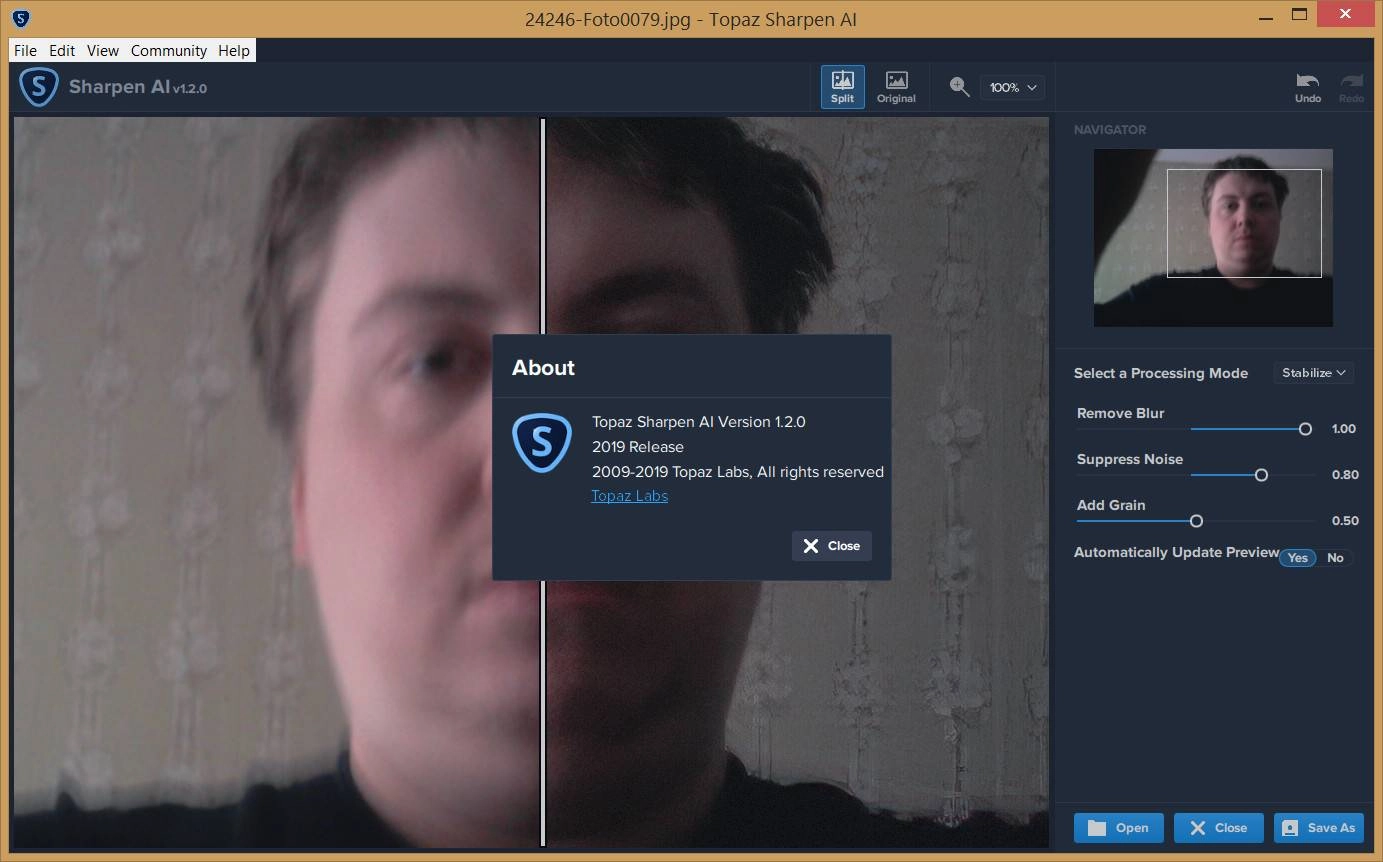Click the Add Grain value 0.50
Image resolution: width=1383 pixels, height=862 pixels.
click(1345, 521)
